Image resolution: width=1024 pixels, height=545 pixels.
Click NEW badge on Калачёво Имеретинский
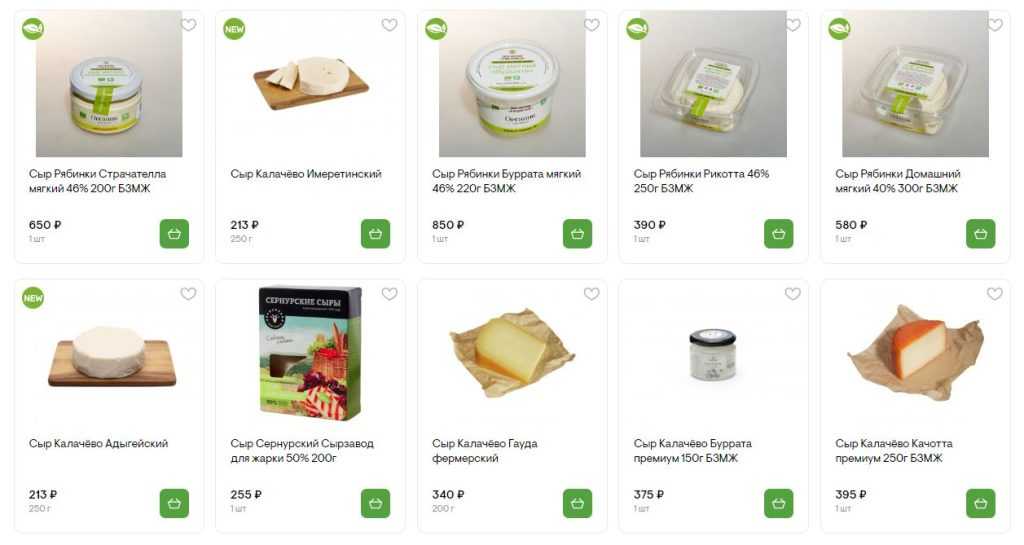tap(234, 29)
